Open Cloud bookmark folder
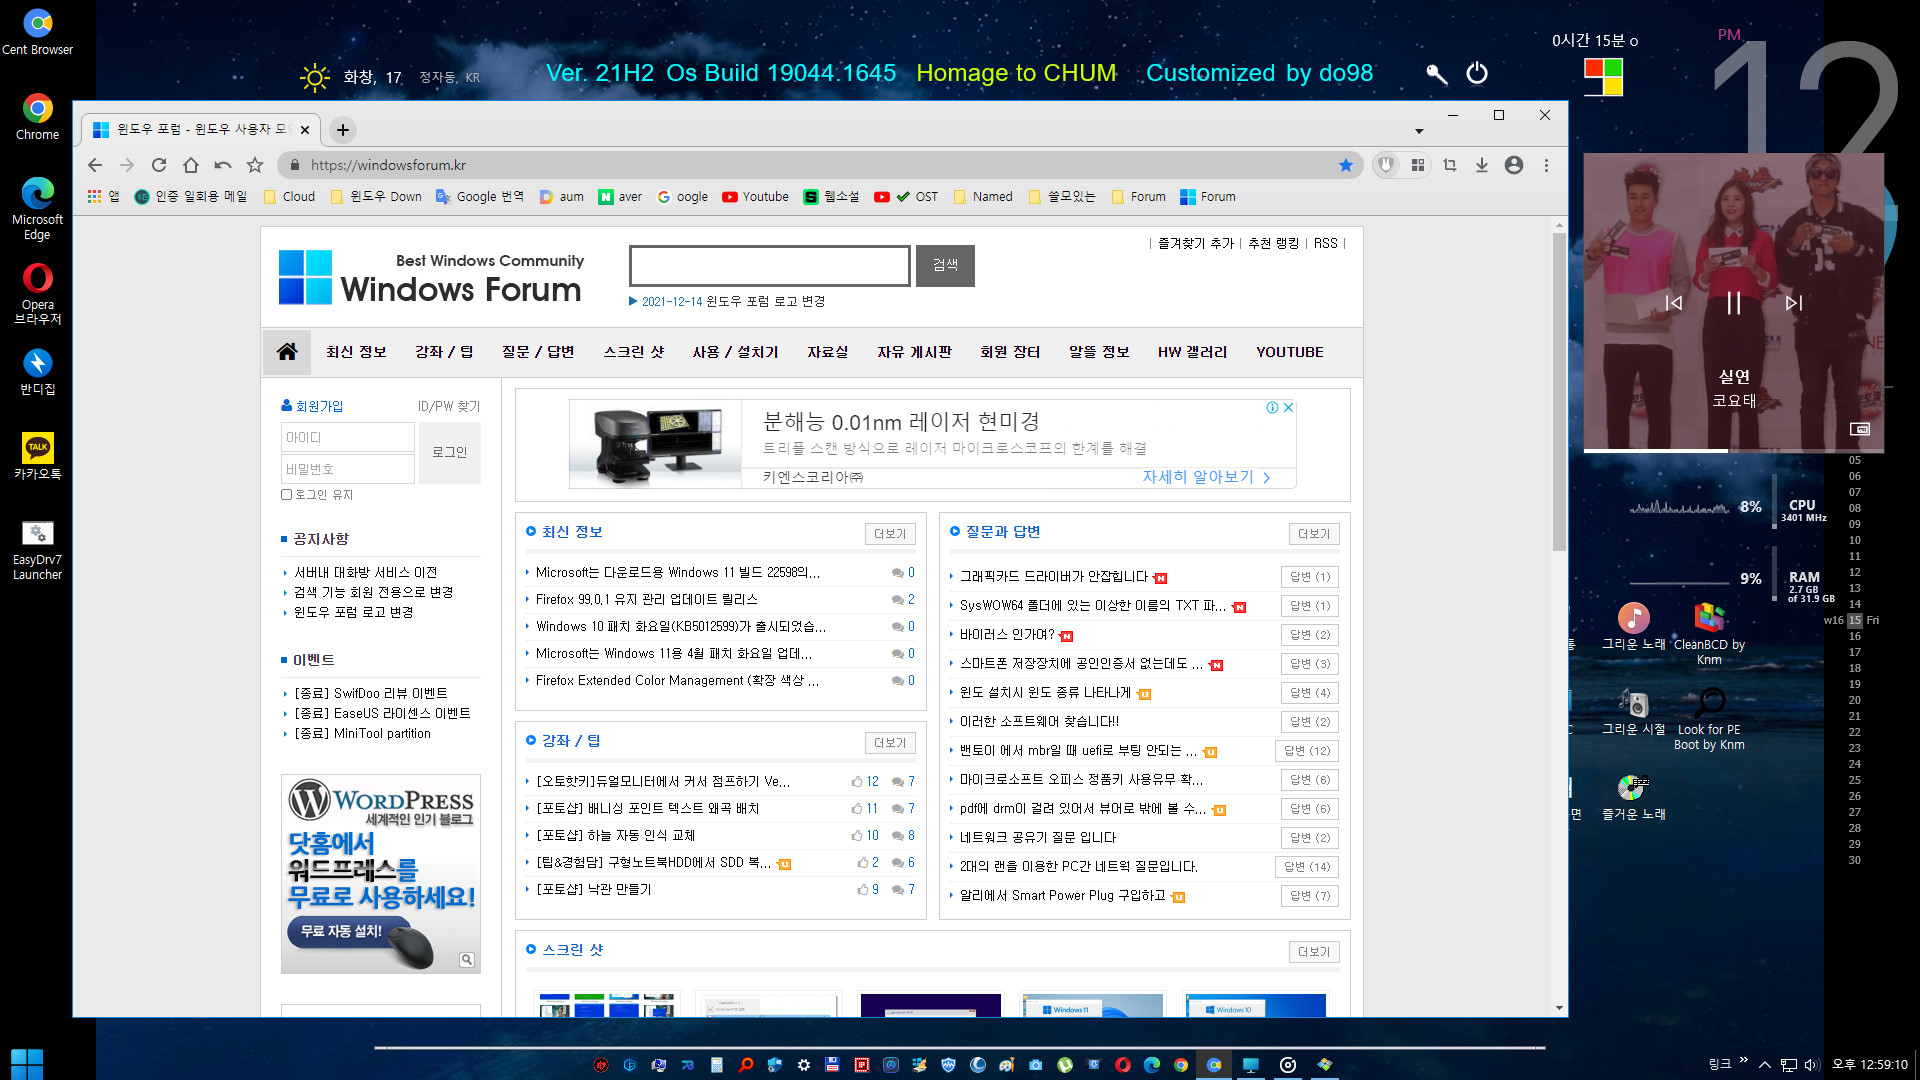This screenshot has height=1080, width=1920. (x=290, y=197)
